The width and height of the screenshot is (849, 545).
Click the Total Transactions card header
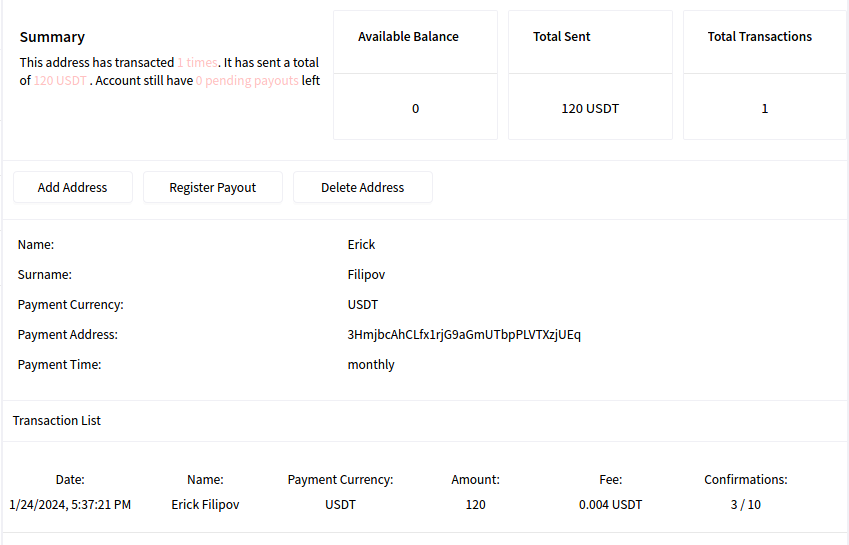[x=759, y=37]
